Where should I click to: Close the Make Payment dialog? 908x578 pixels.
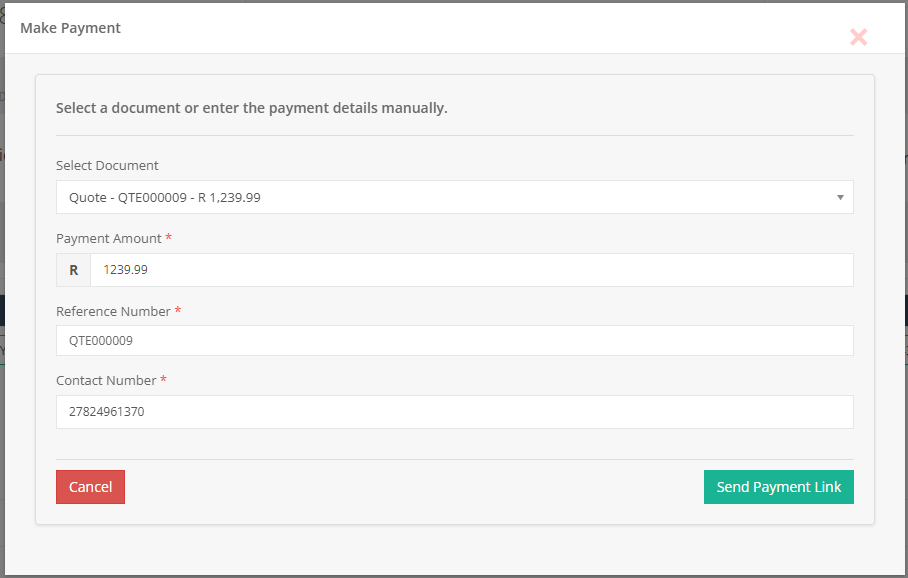coord(858,38)
